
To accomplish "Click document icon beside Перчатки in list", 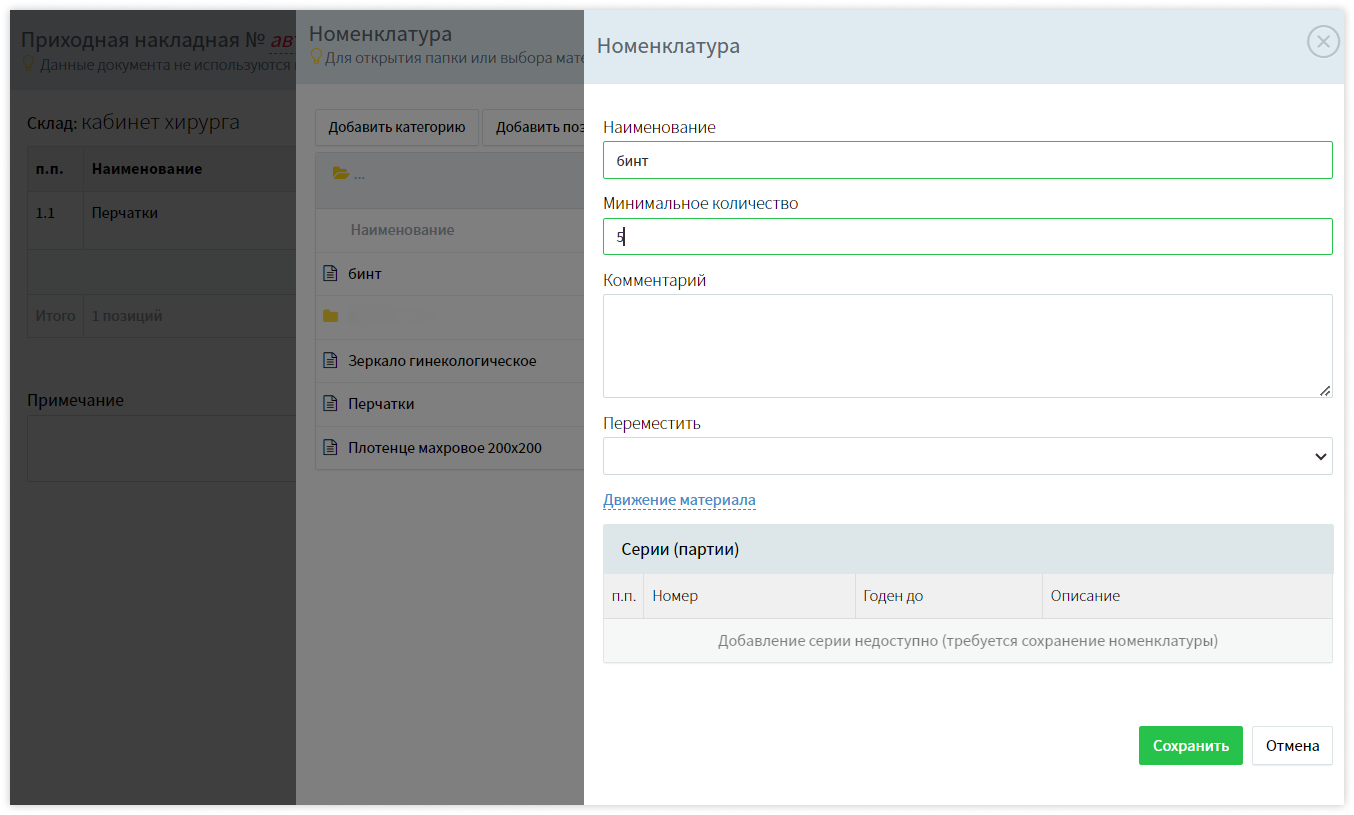I will pos(331,404).
